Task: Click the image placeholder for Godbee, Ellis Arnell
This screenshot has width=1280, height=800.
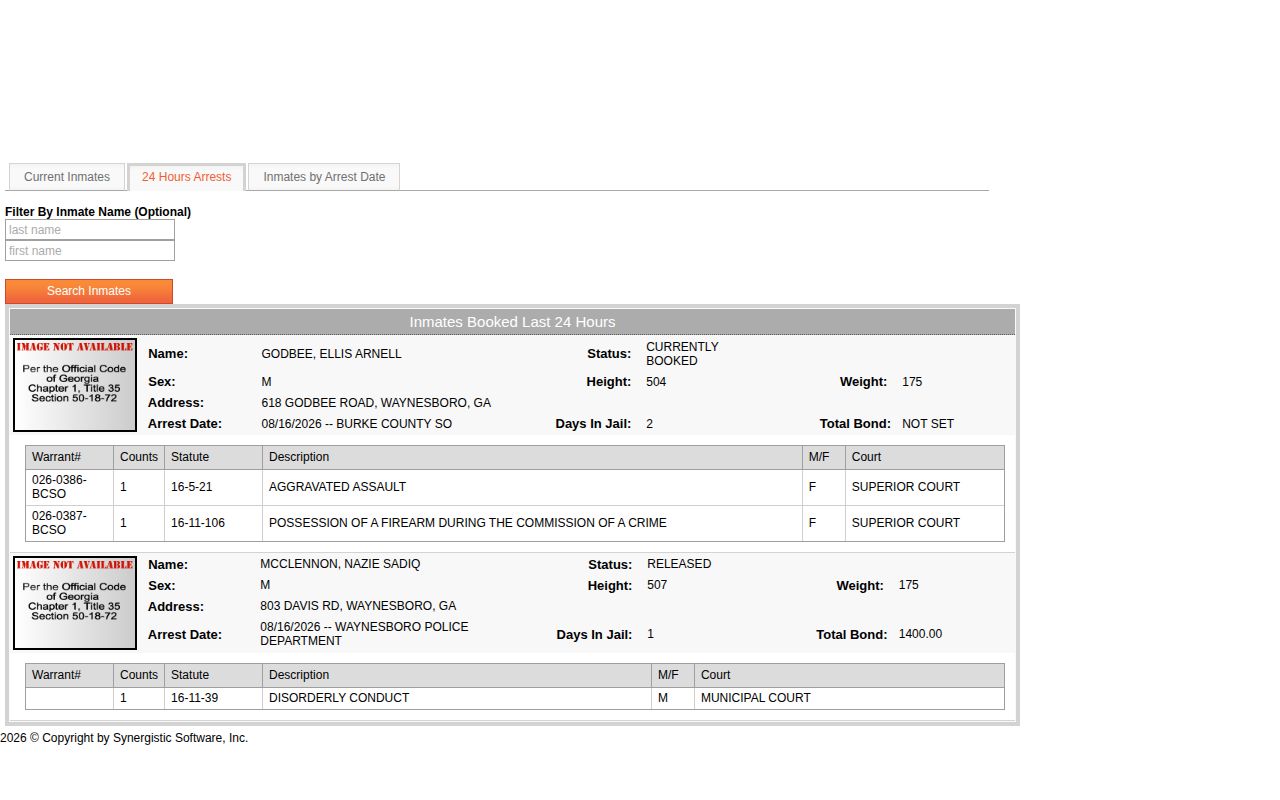Action: (x=75, y=385)
